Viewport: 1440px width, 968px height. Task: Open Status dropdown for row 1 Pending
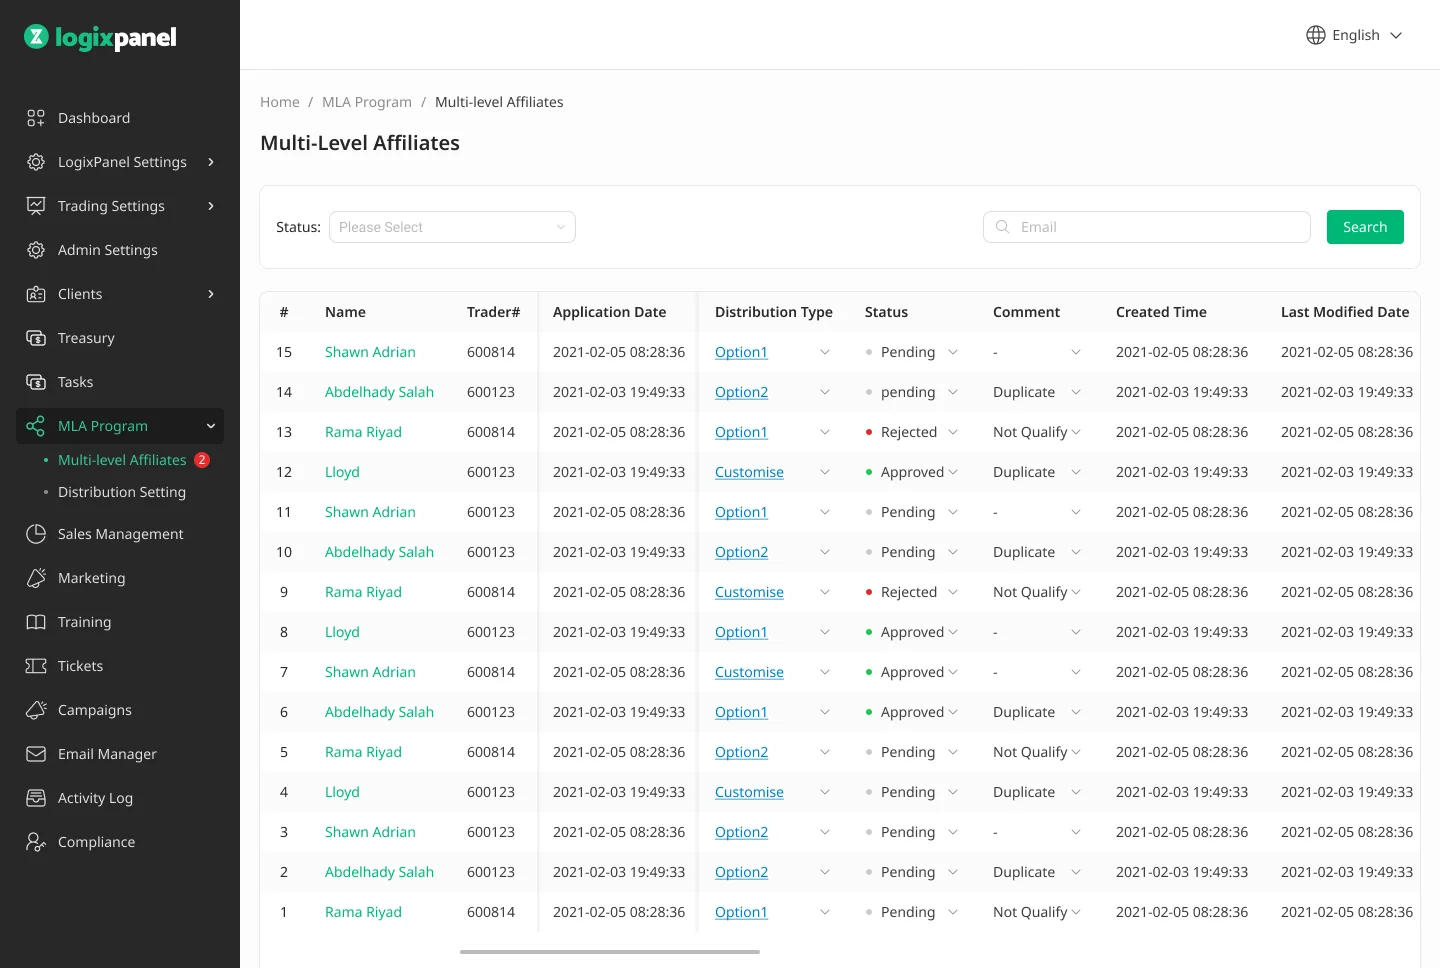coord(953,912)
